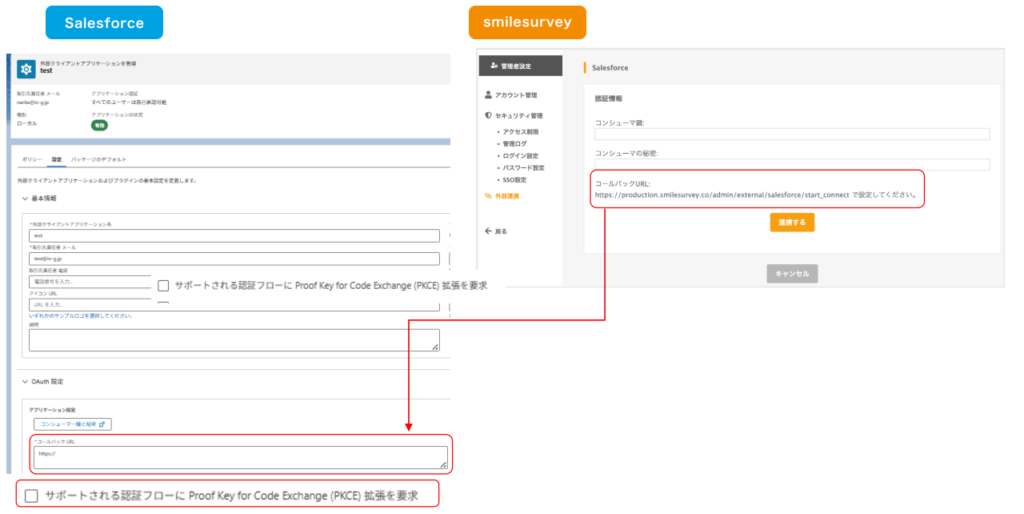The image size is (1024, 514).
Task: Collapse the 基本情報 section
Action: point(25,199)
